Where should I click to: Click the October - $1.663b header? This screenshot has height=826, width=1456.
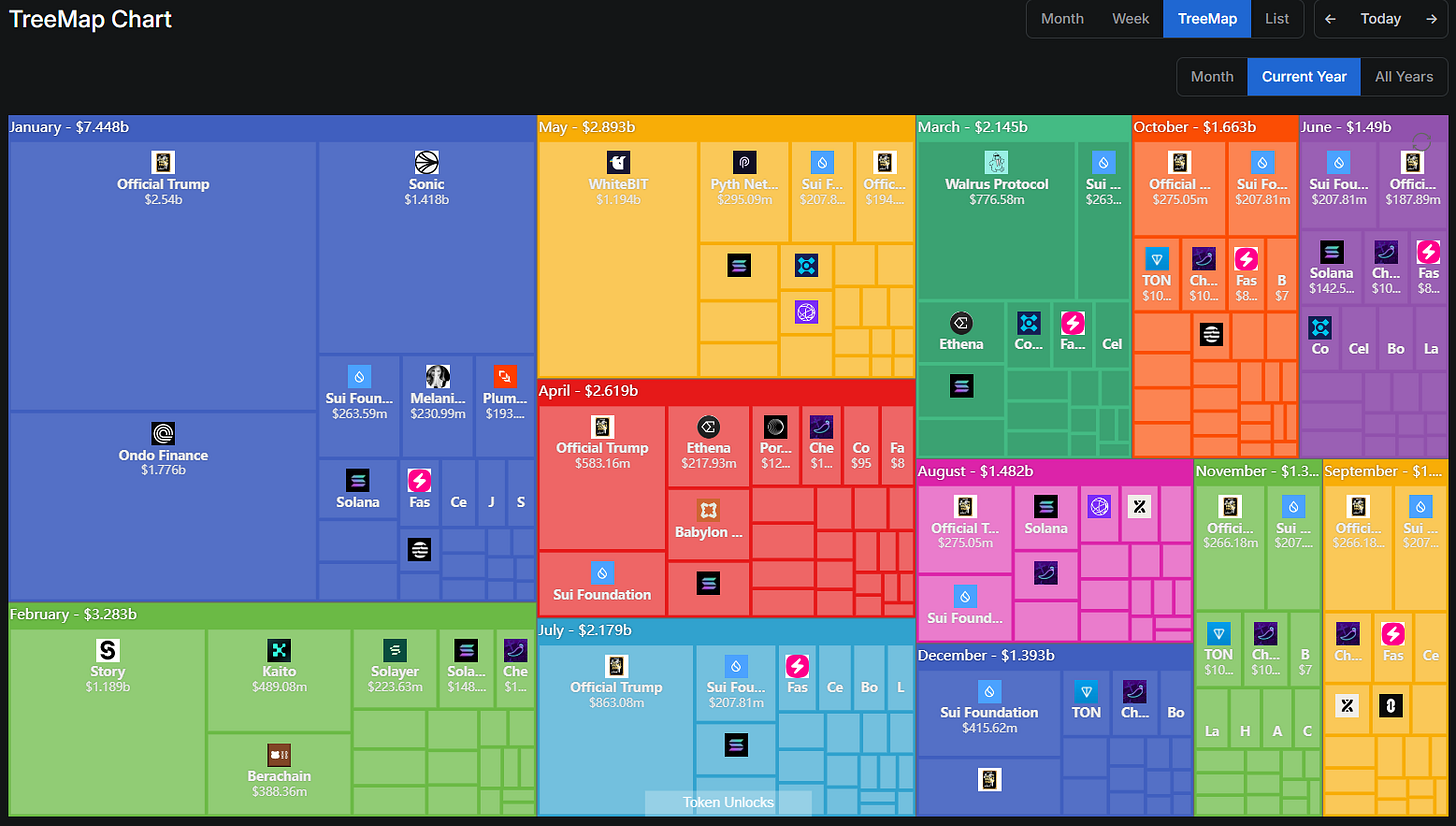click(x=1195, y=127)
